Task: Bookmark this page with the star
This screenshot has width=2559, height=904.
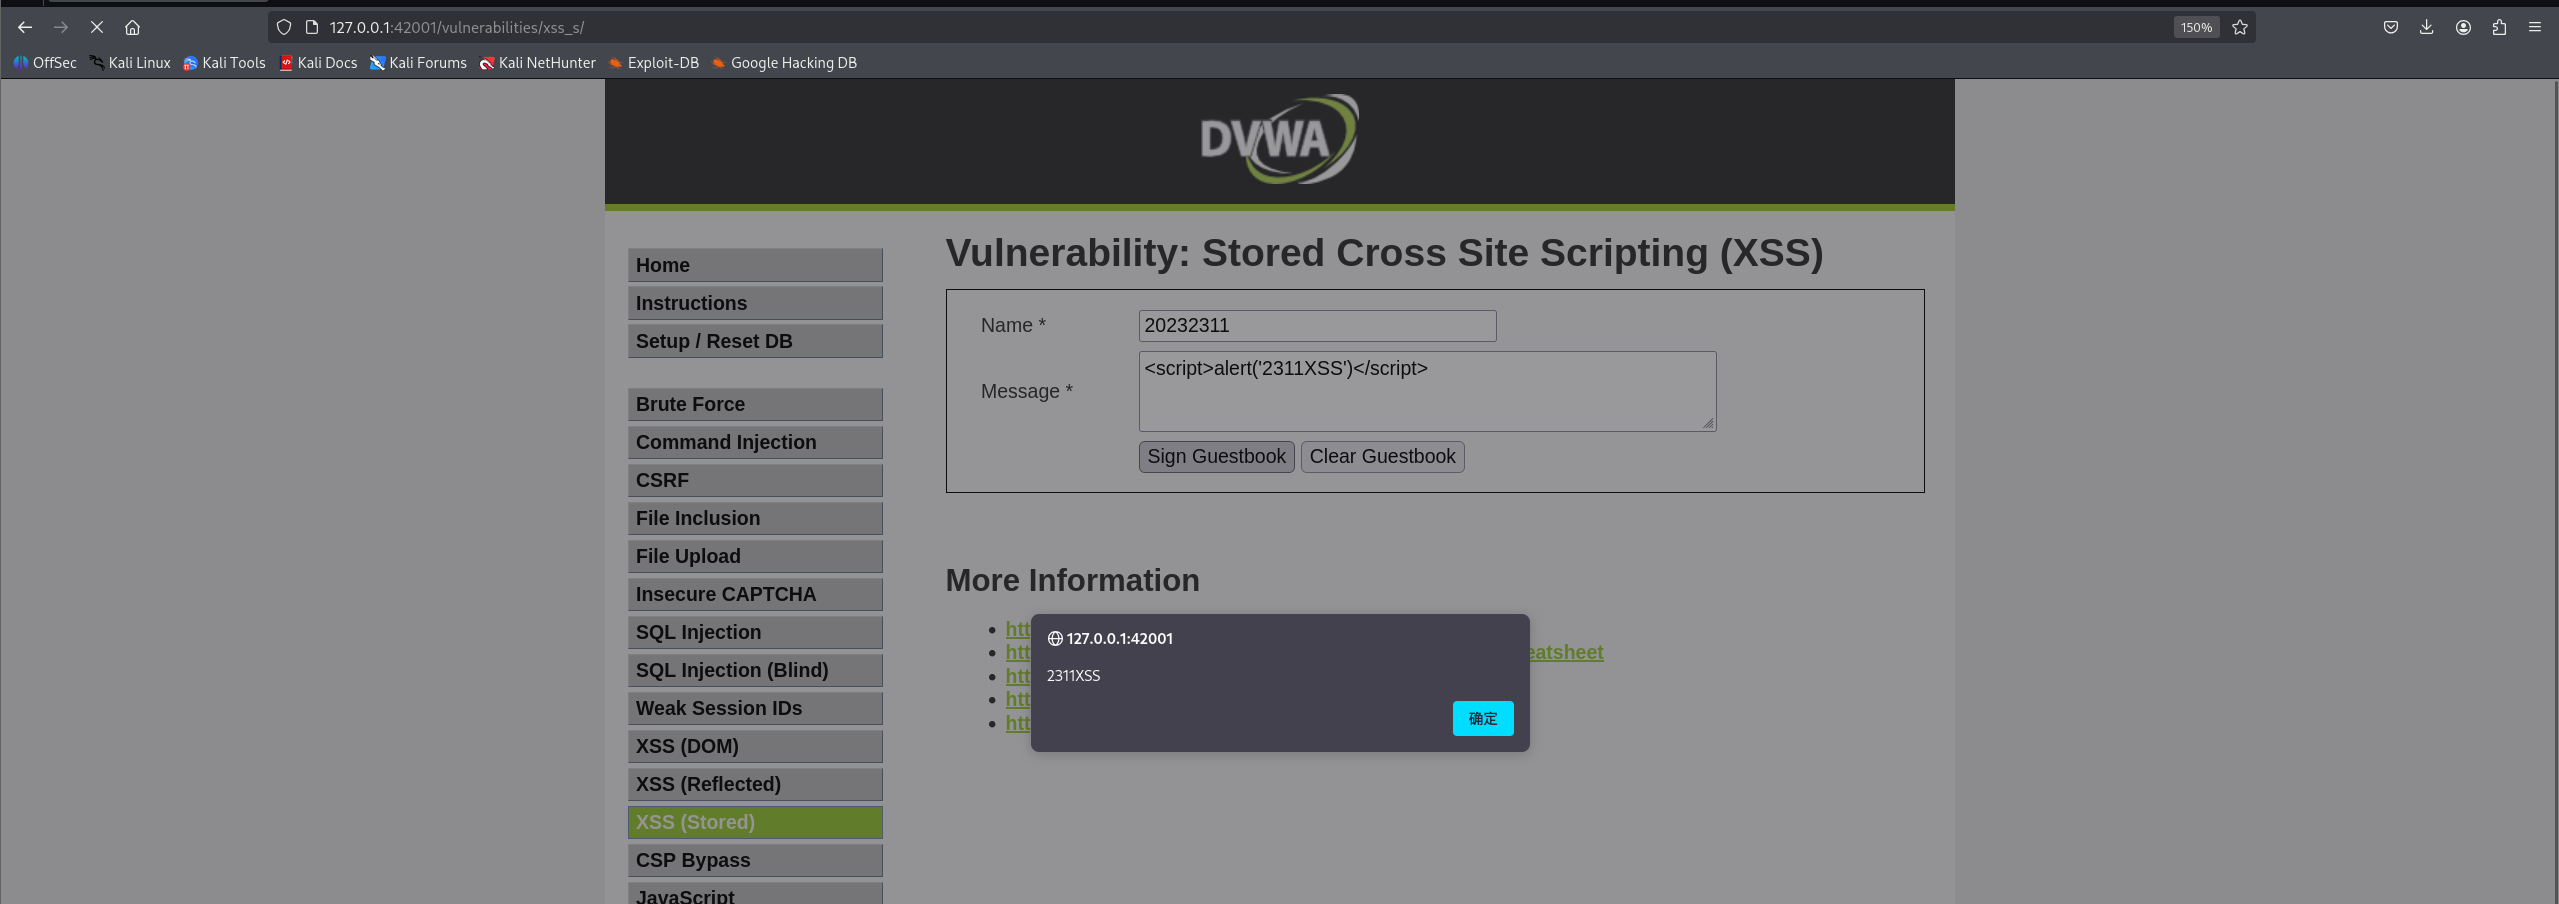Action: point(2240,27)
